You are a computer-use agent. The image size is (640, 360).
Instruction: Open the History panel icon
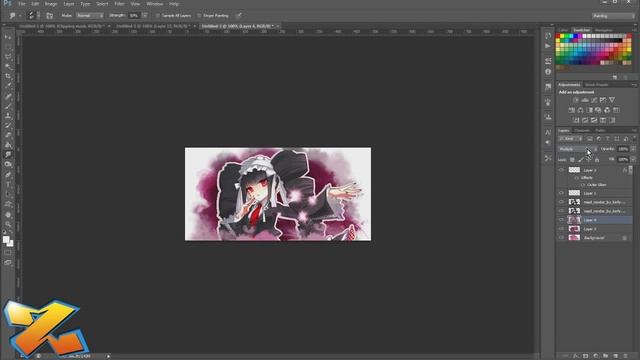548,36
